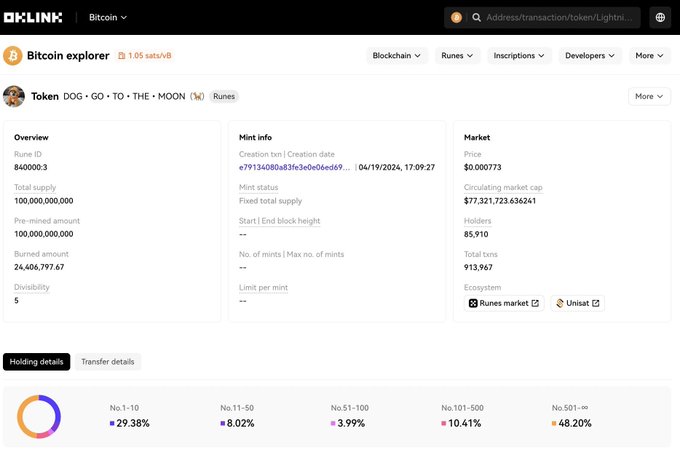Expand the Blockchain menu
Screen dimensions: 680x455
(x=397, y=56)
